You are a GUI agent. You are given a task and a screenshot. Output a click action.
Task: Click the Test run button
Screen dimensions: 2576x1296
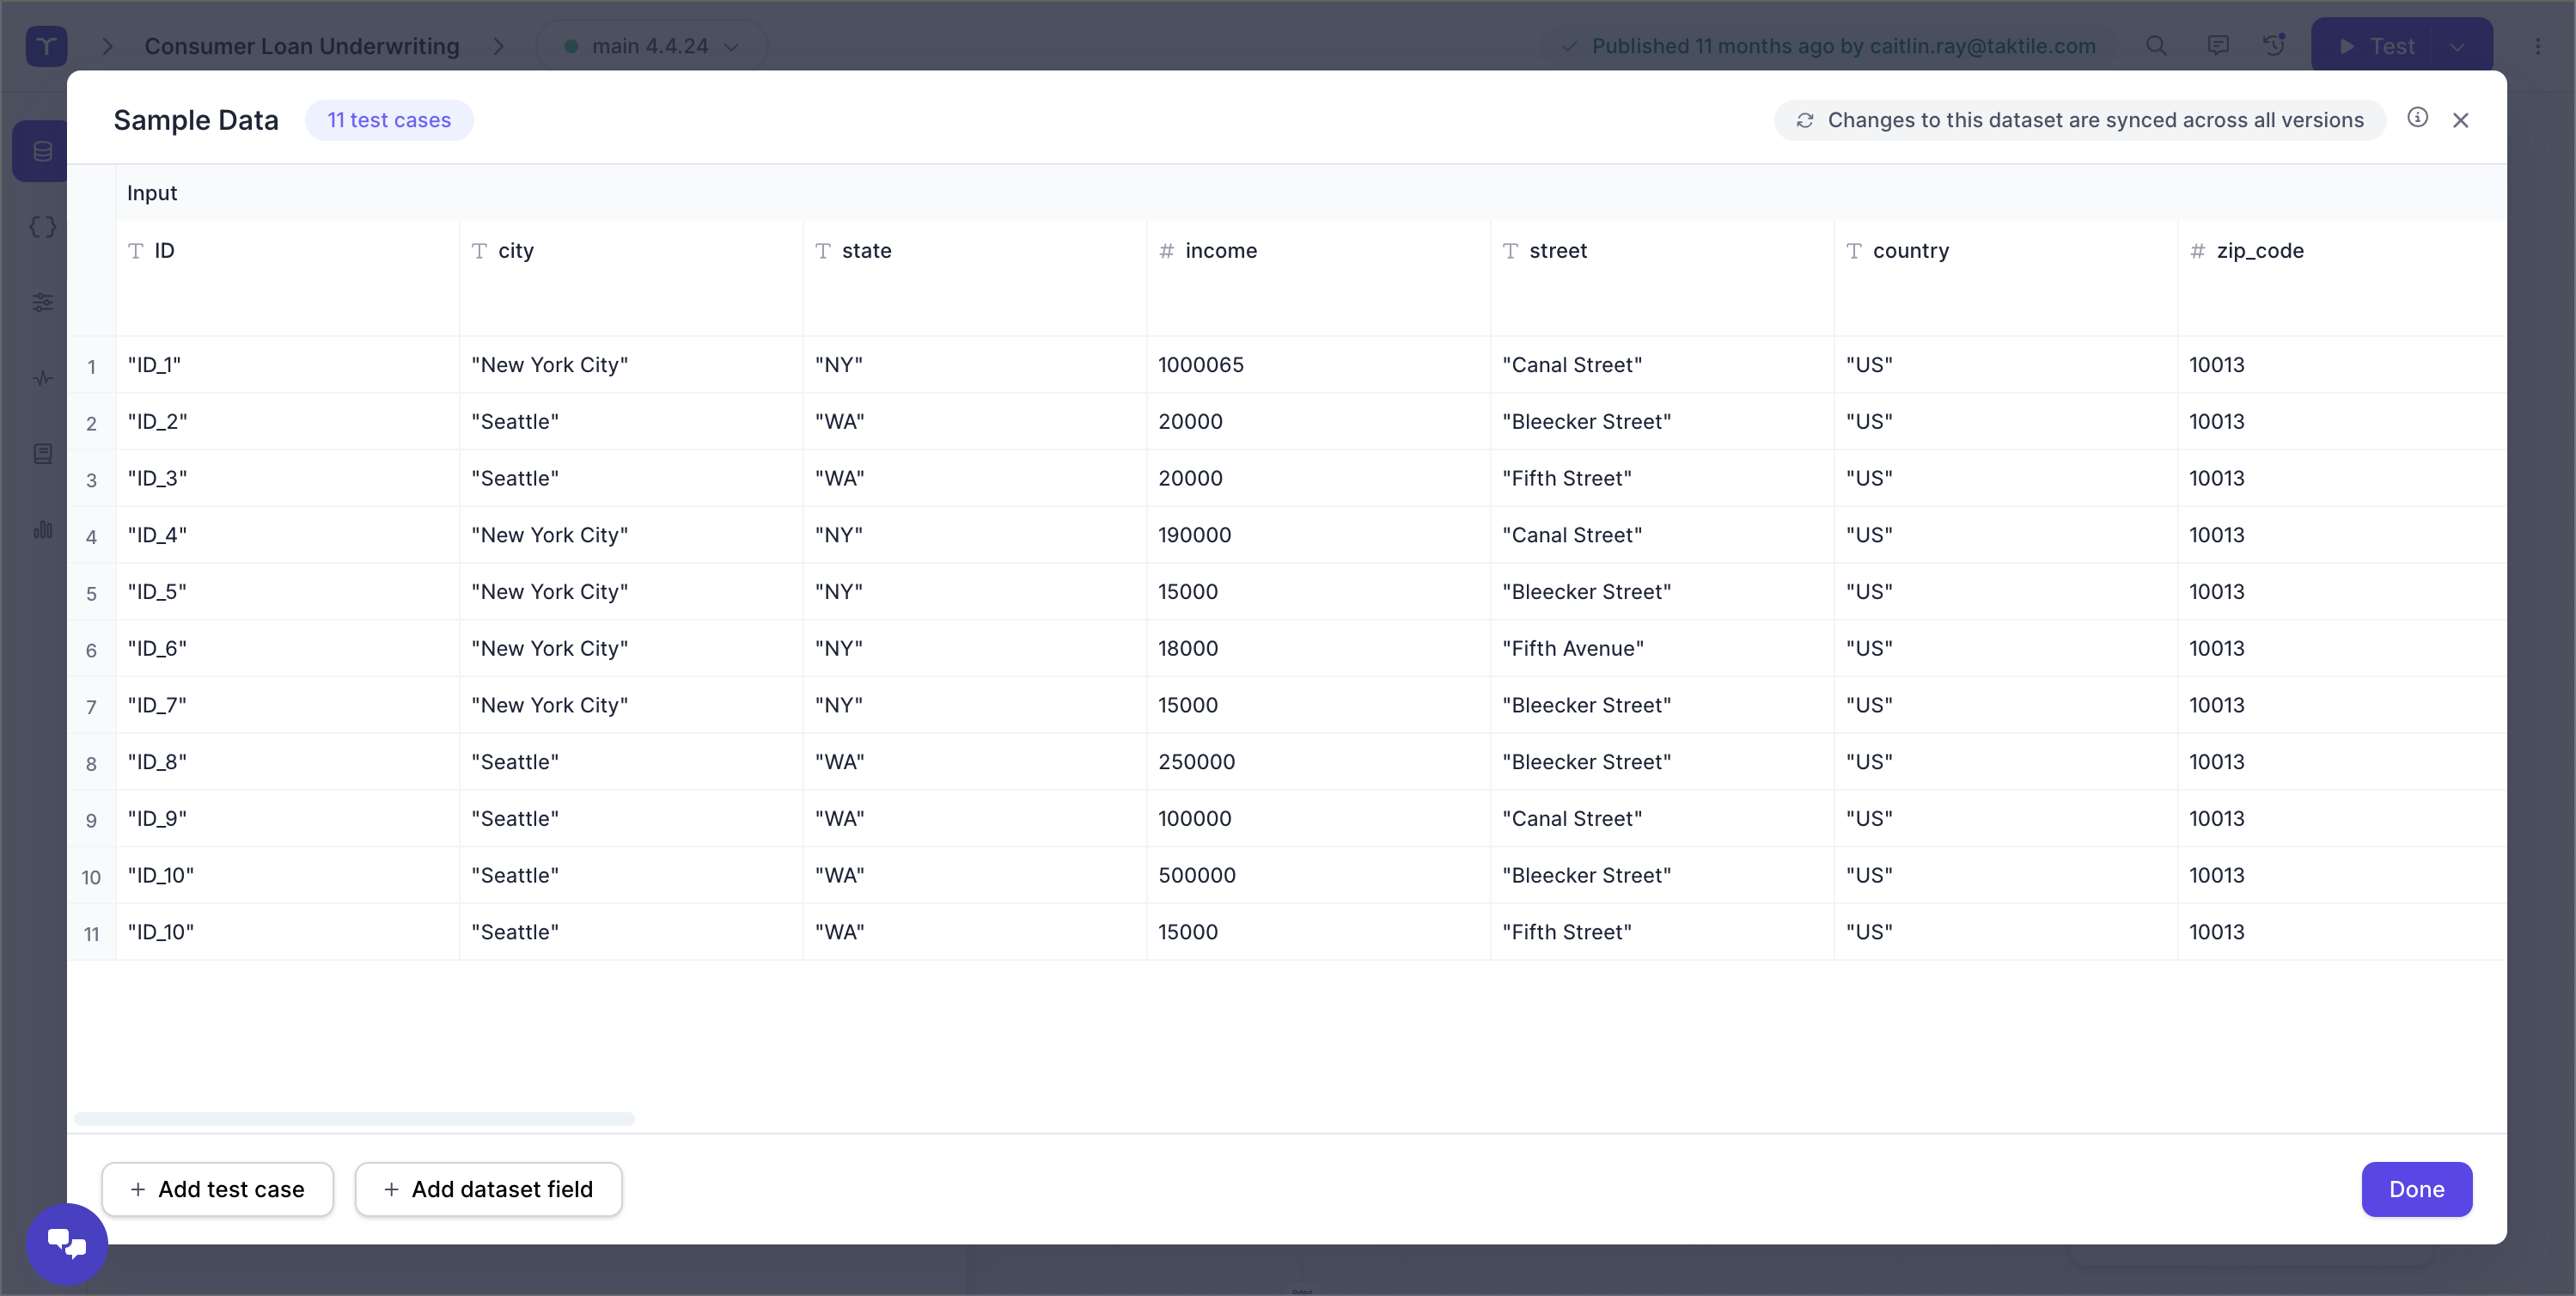coord(2376,46)
